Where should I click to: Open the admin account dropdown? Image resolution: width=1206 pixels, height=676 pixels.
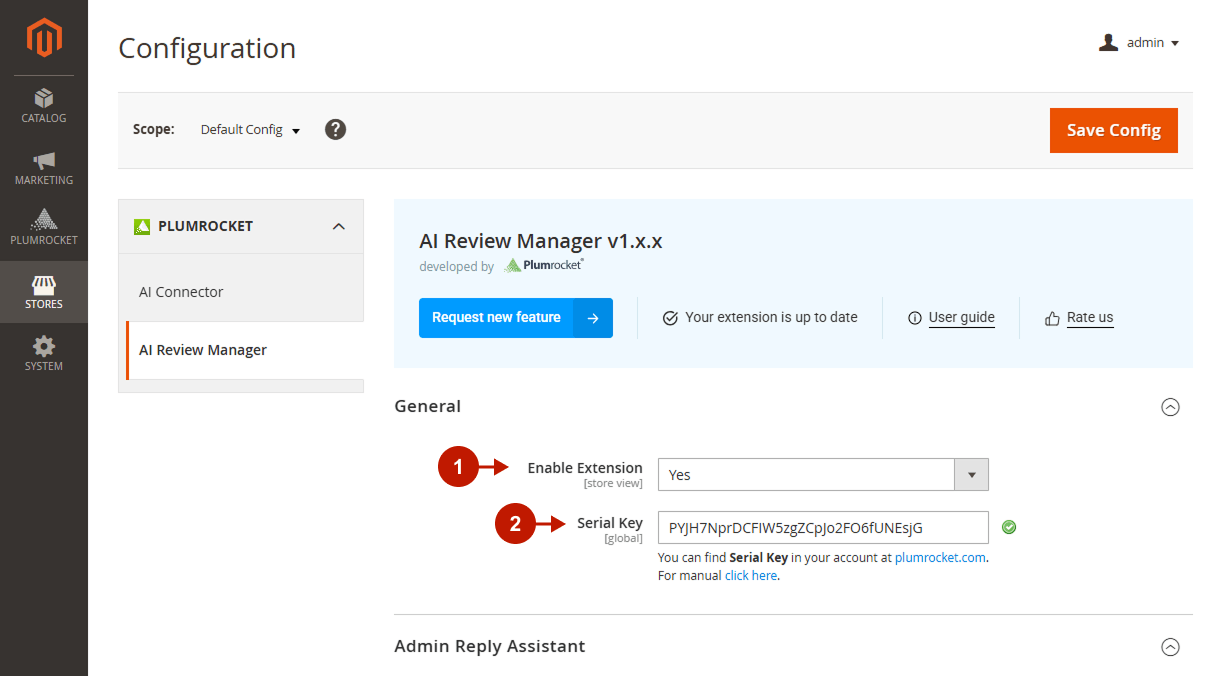(1139, 43)
